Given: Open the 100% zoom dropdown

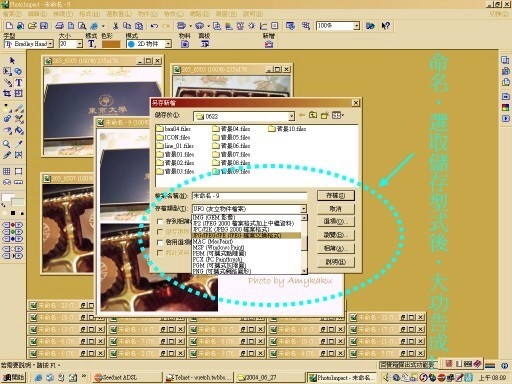Looking at the screenshot, I should [x=357, y=26].
